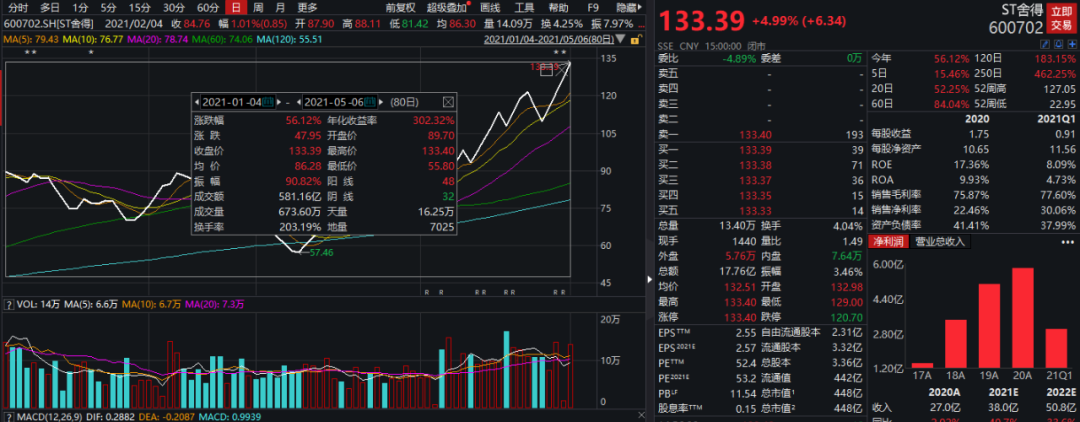
Task: Open the 前复权 adjustment option
Action: click(401, 8)
